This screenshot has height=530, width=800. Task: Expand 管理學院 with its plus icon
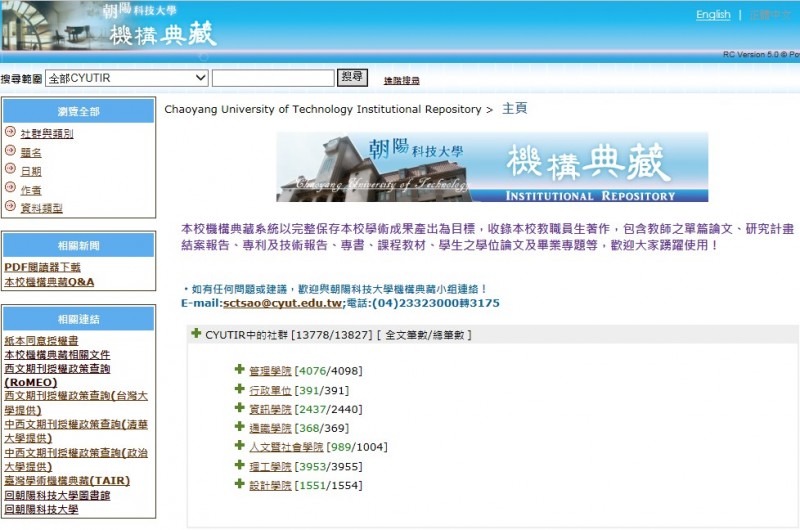239,369
